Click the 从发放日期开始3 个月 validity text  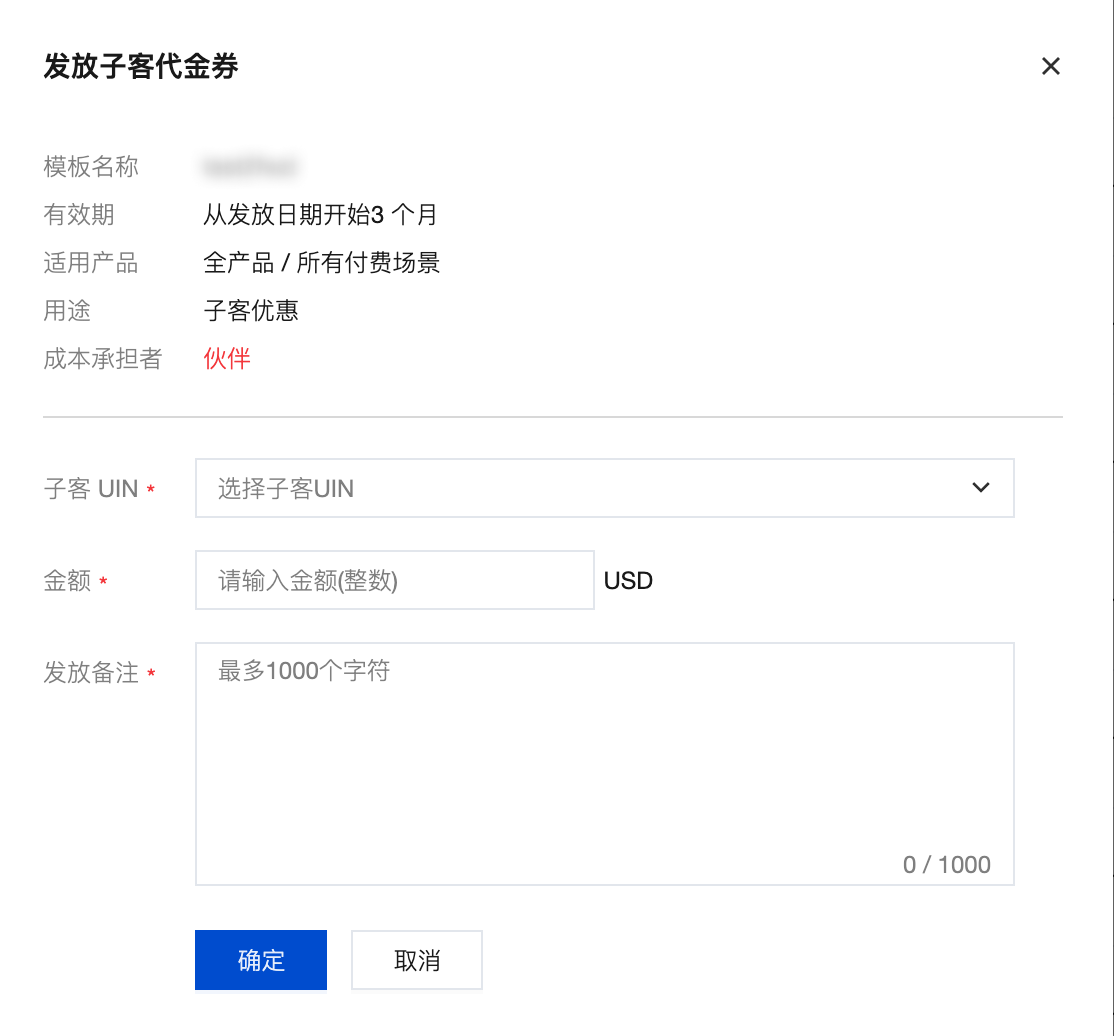320,215
